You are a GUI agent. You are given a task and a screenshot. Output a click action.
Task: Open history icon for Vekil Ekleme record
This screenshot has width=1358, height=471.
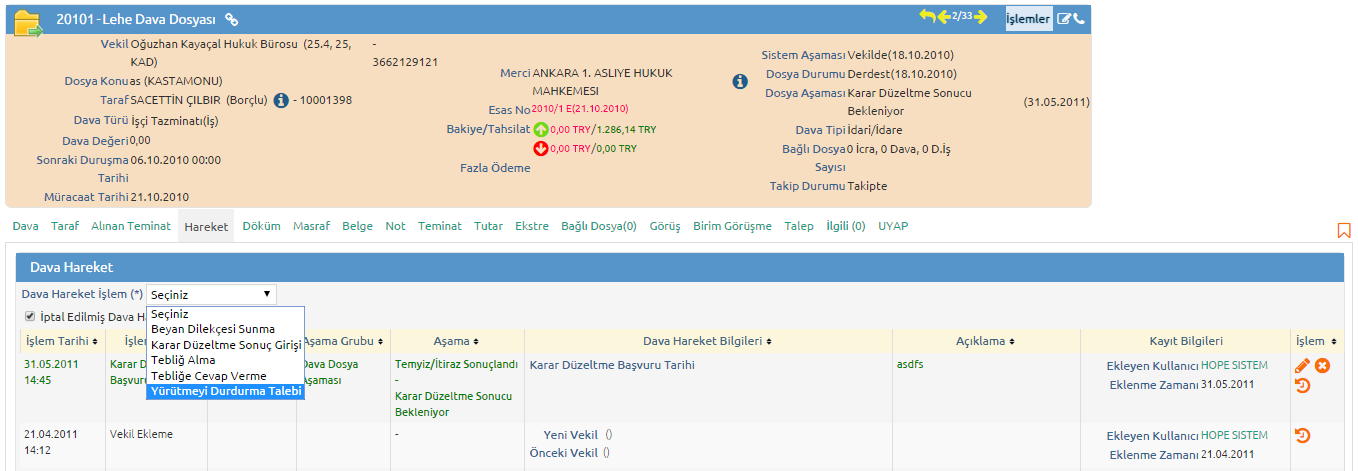coord(1302,435)
